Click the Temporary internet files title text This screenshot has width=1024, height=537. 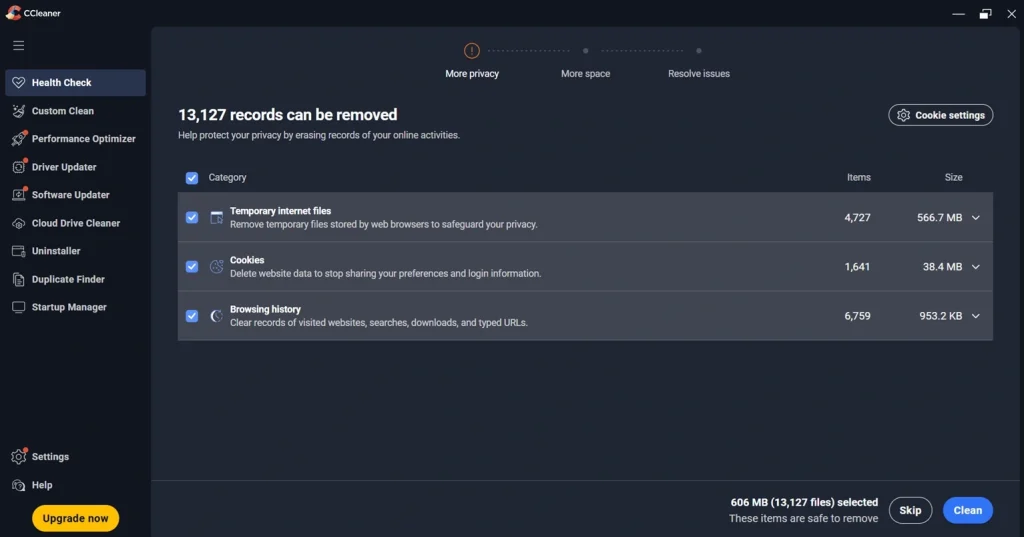click(280, 211)
